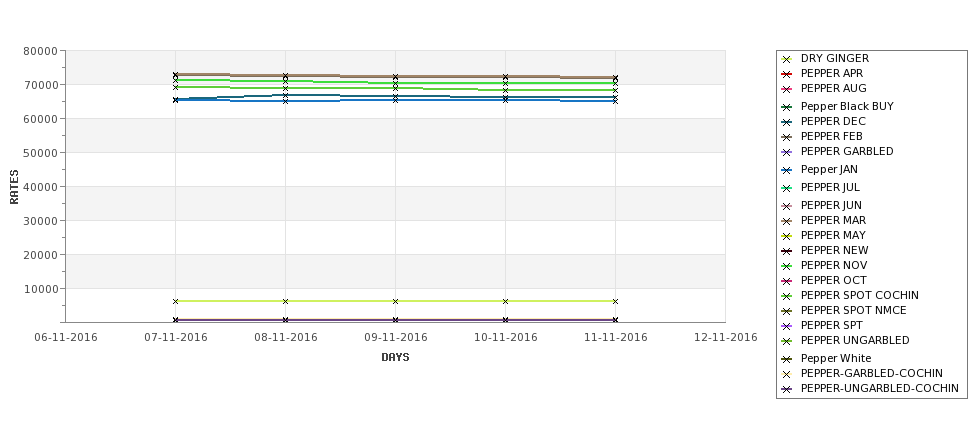Click dry ginger data point on 09-11-2016
This screenshot has height=429, width=975.
pos(395,302)
